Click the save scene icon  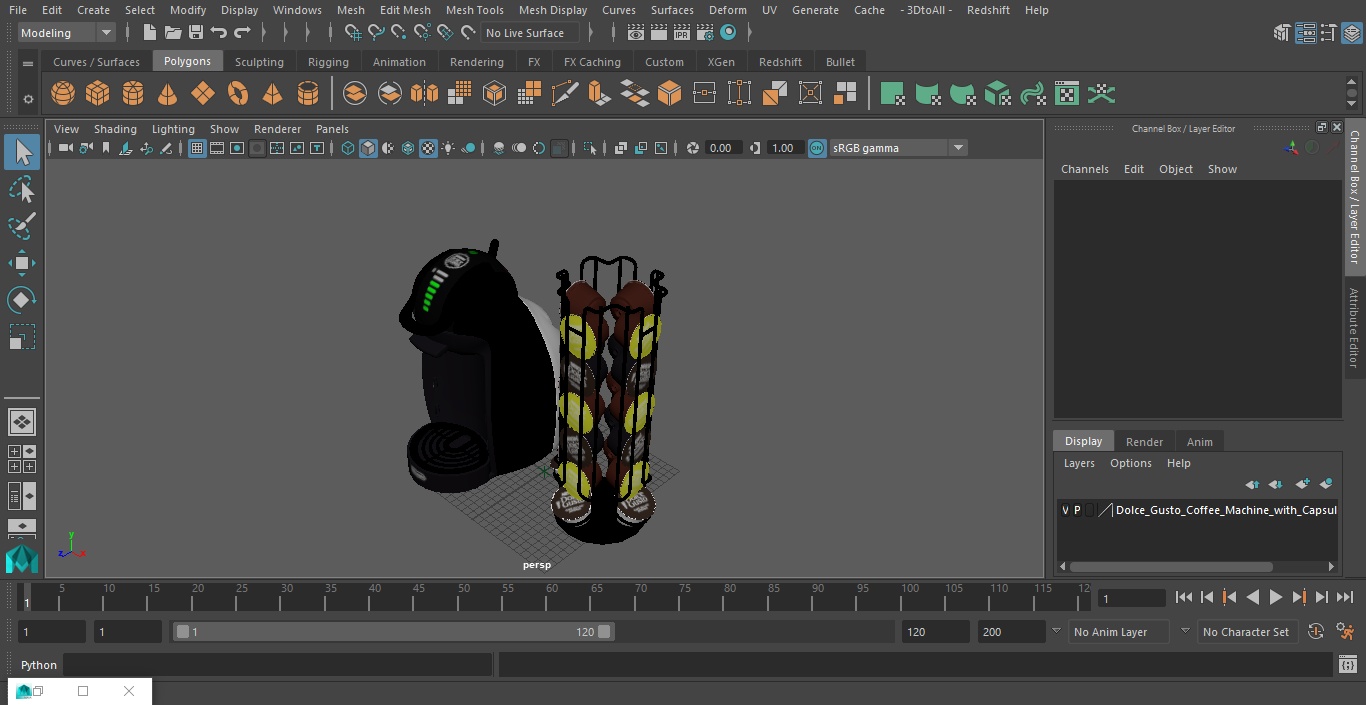(196, 33)
